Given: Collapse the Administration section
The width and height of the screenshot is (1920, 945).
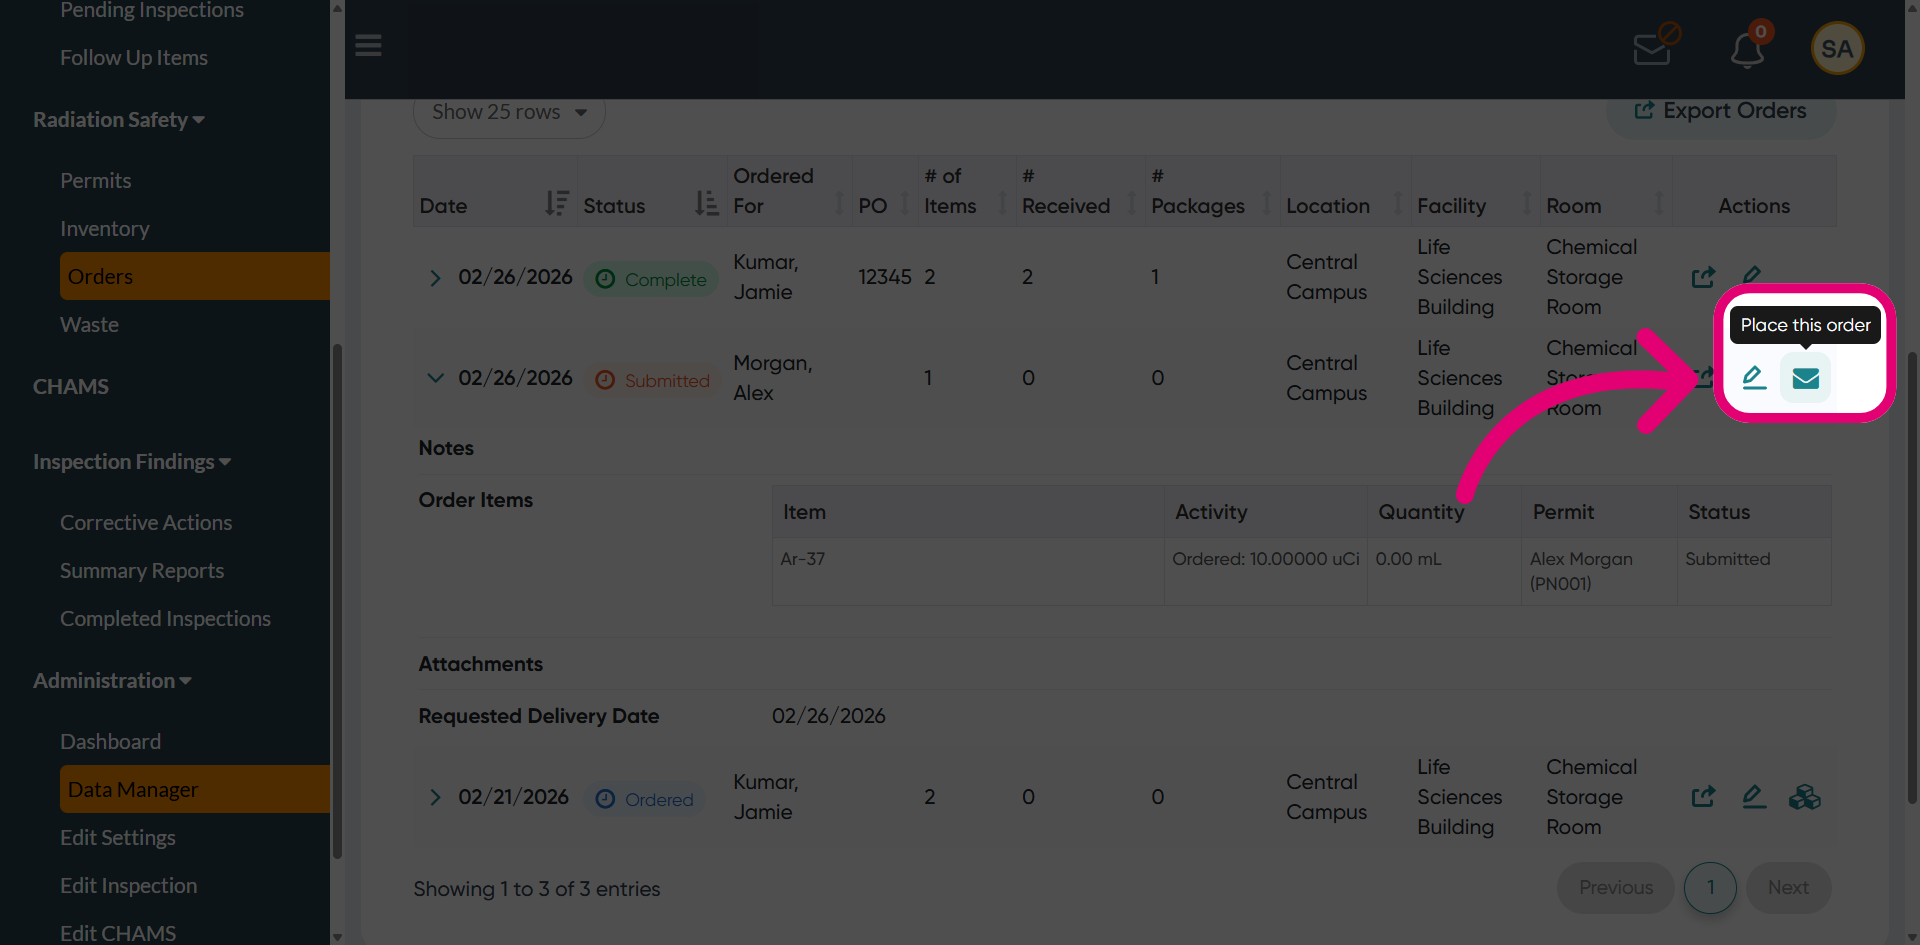Looking at the screenshot, I should tap(112, 681).
